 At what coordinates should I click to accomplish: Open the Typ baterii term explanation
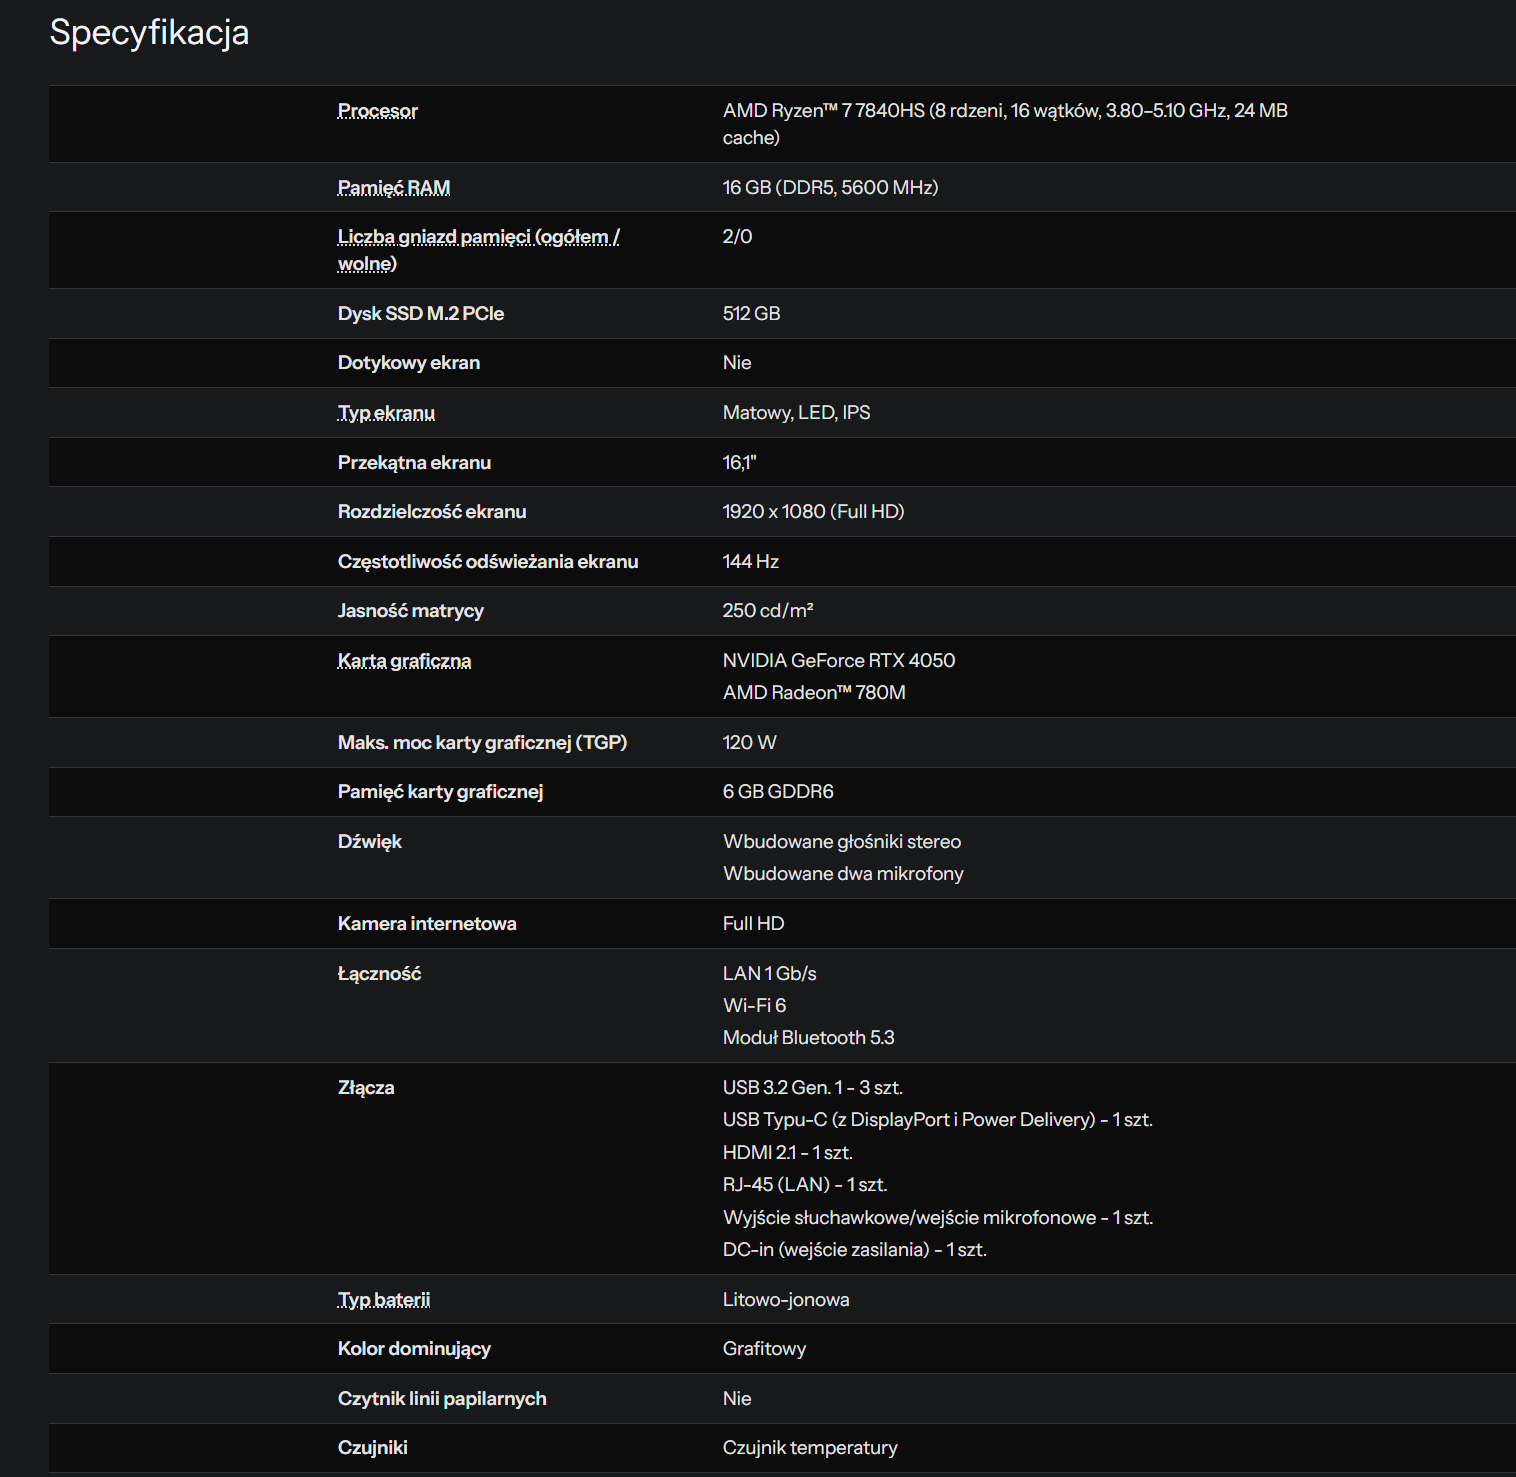click(384, 1300)
